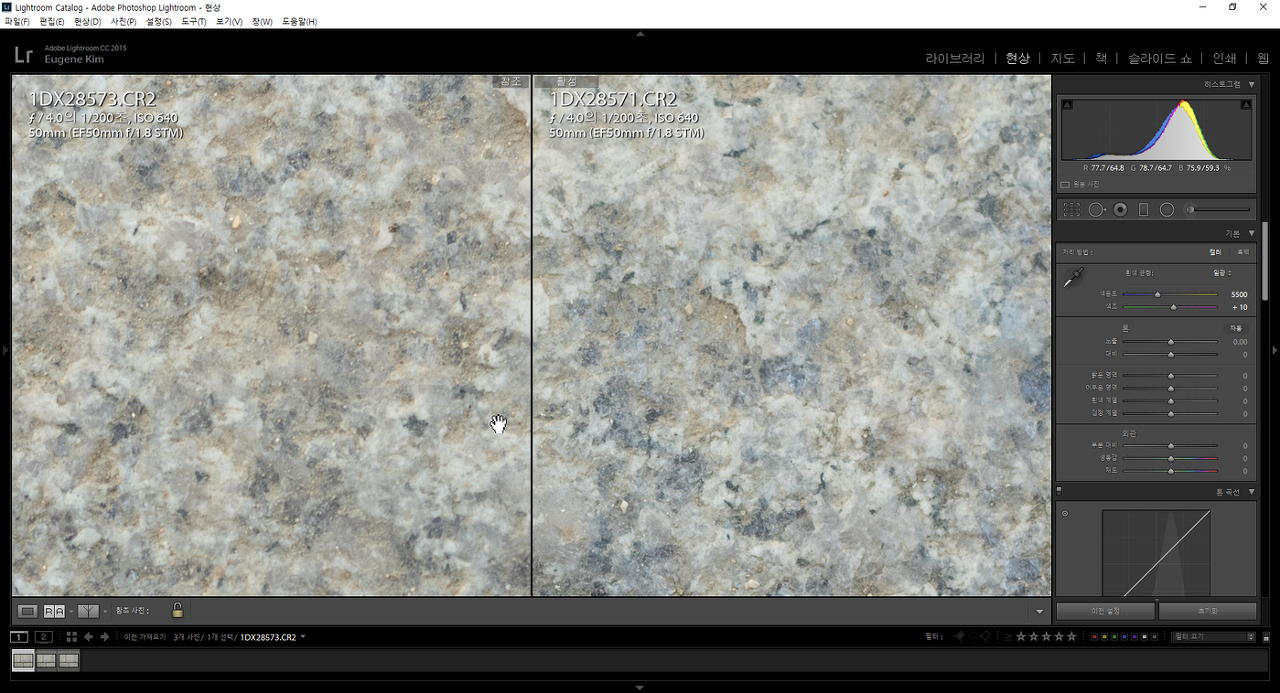Go forward to next photo

pos(105,637)
